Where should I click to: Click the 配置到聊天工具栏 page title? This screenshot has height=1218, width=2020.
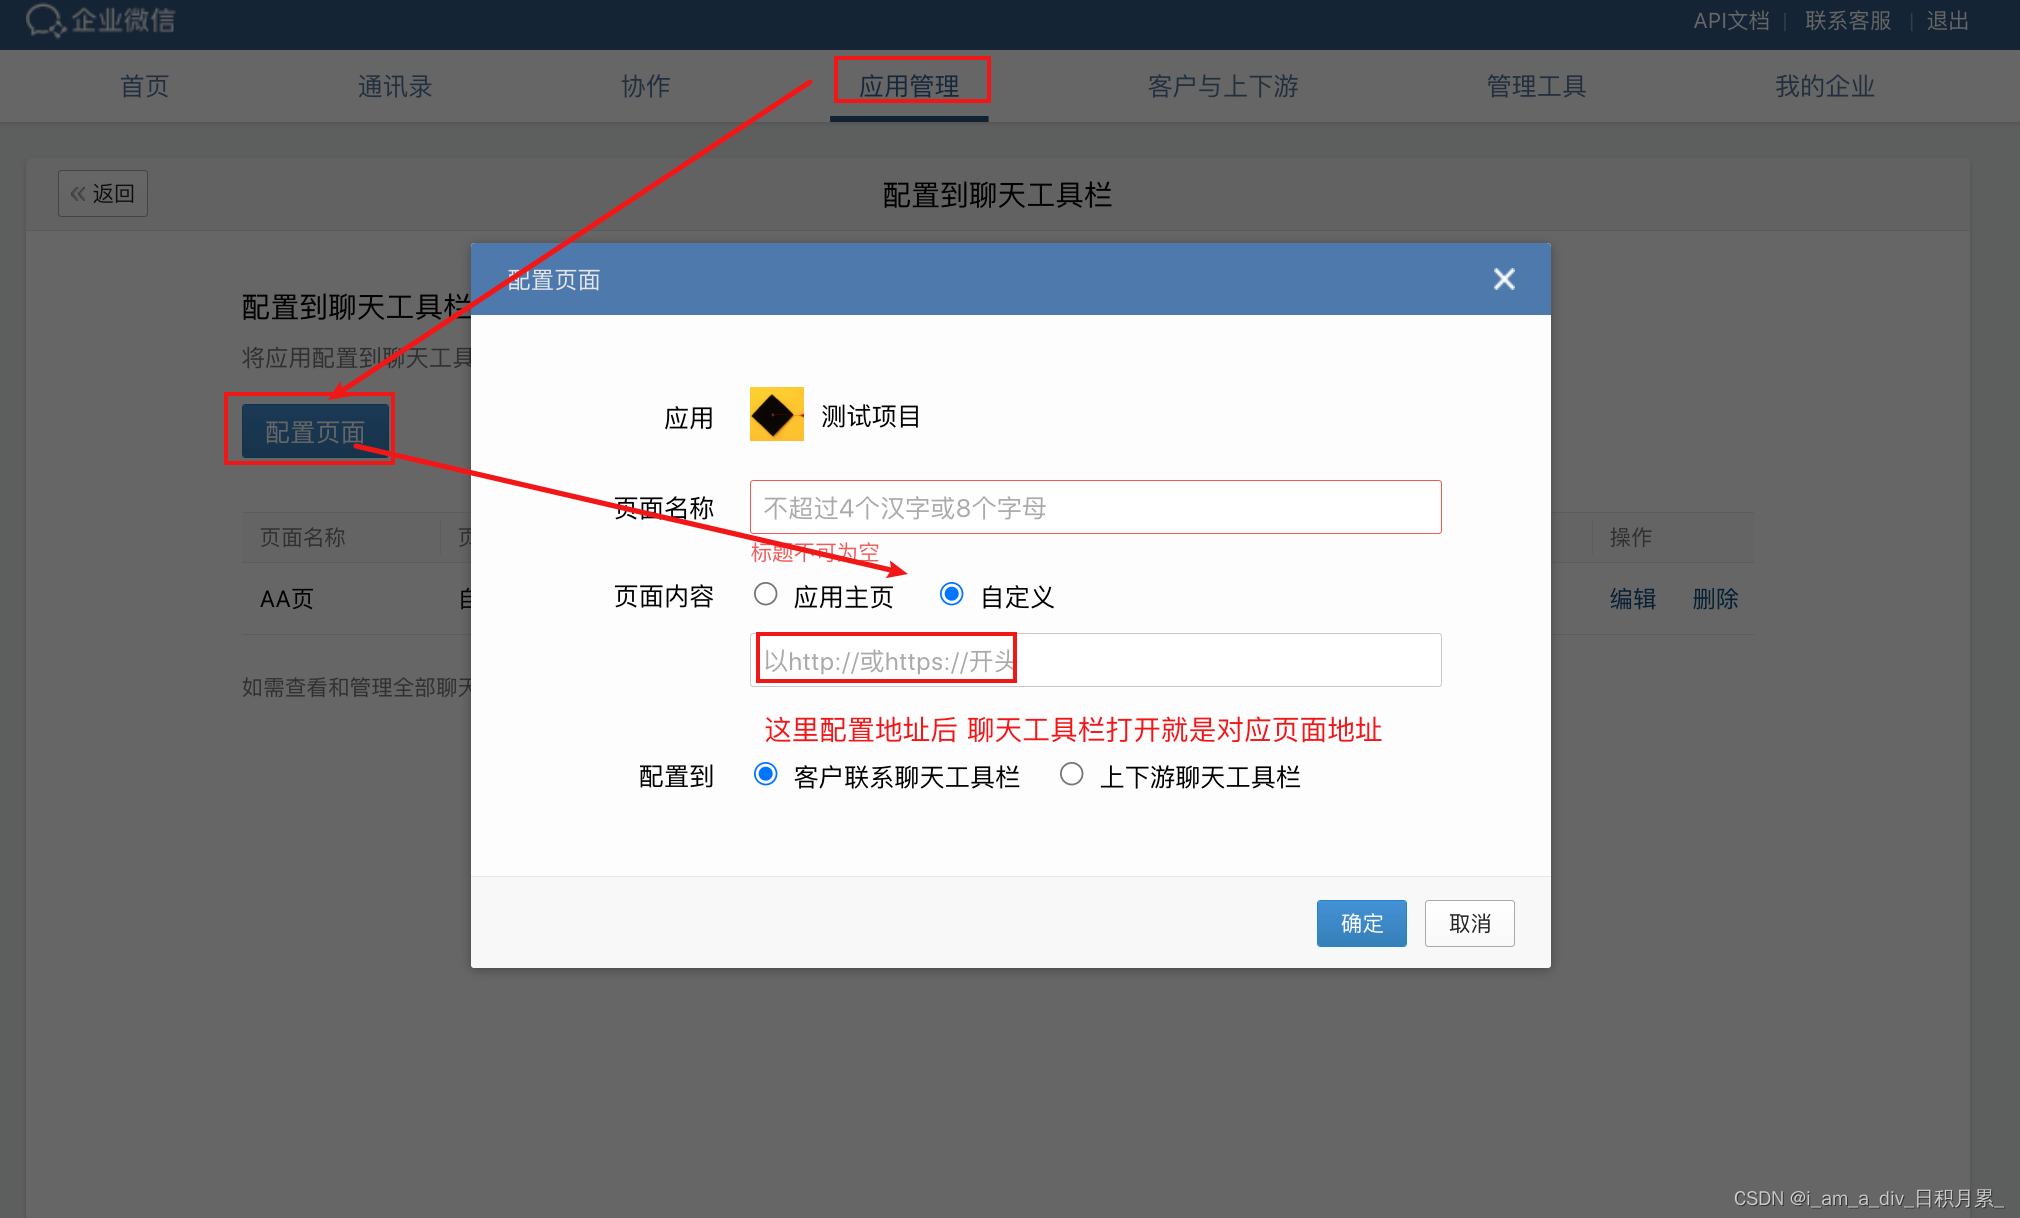(997, 195)
